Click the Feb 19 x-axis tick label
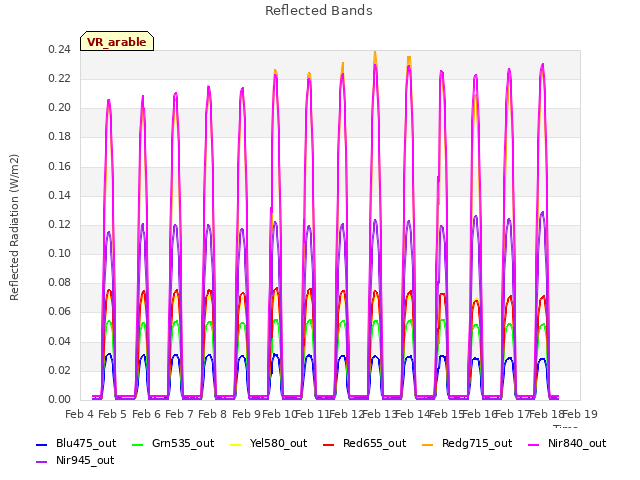The image size is (640, 480). [580, 414]
